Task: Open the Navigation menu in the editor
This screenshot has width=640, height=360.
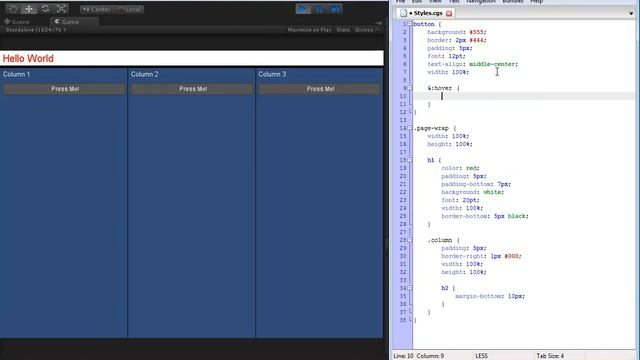Action: tap(481, 2)
